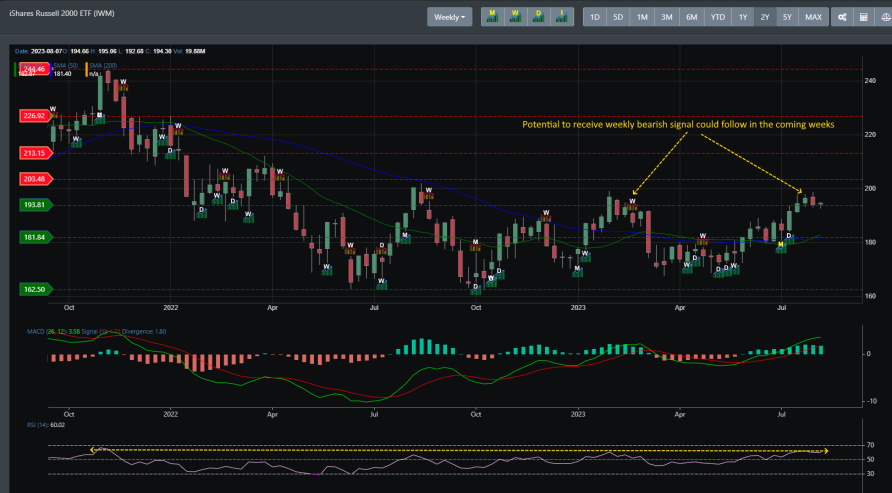This screenshot has width=892, height=493.
Task: Select the 213.15 red level label
Action: [x=35, y=153]
